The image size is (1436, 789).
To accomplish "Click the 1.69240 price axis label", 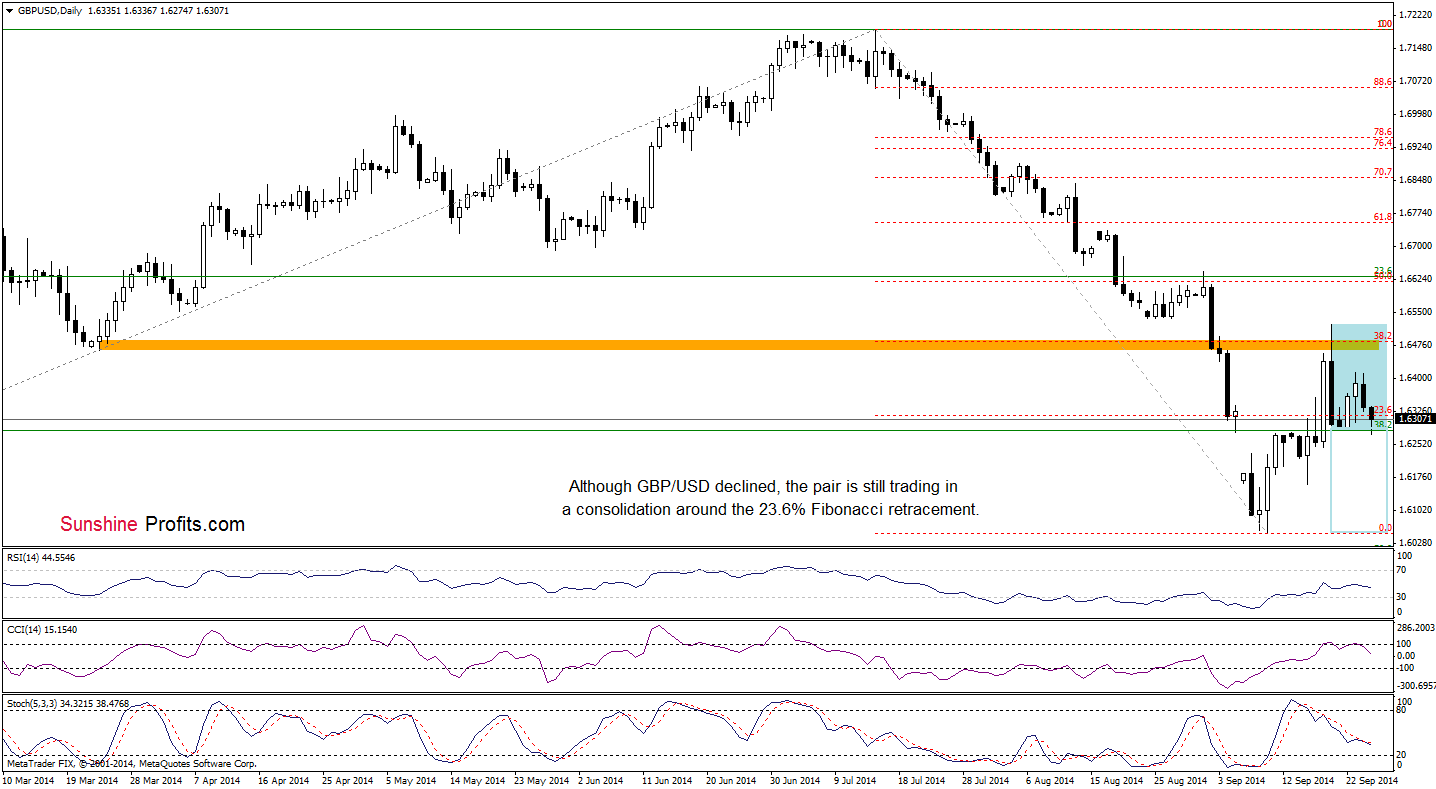I will [x=1416, y=147].
